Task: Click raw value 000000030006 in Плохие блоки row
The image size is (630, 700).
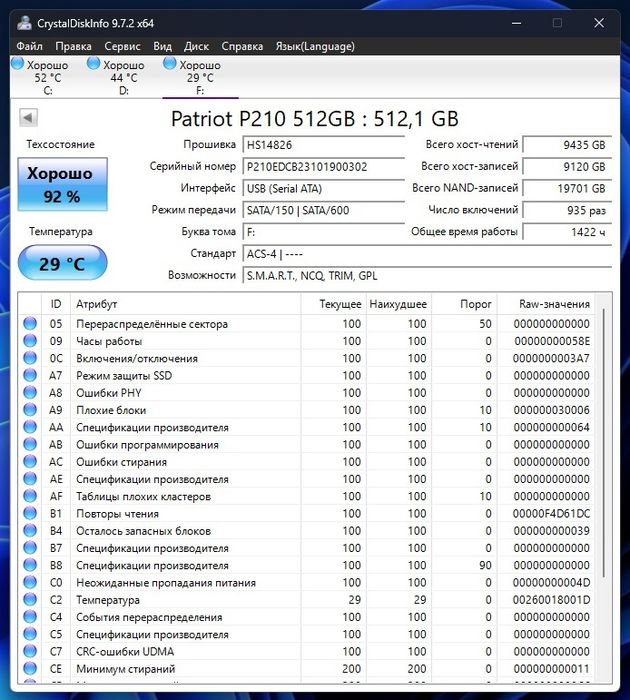Action: tap(551, 410)
